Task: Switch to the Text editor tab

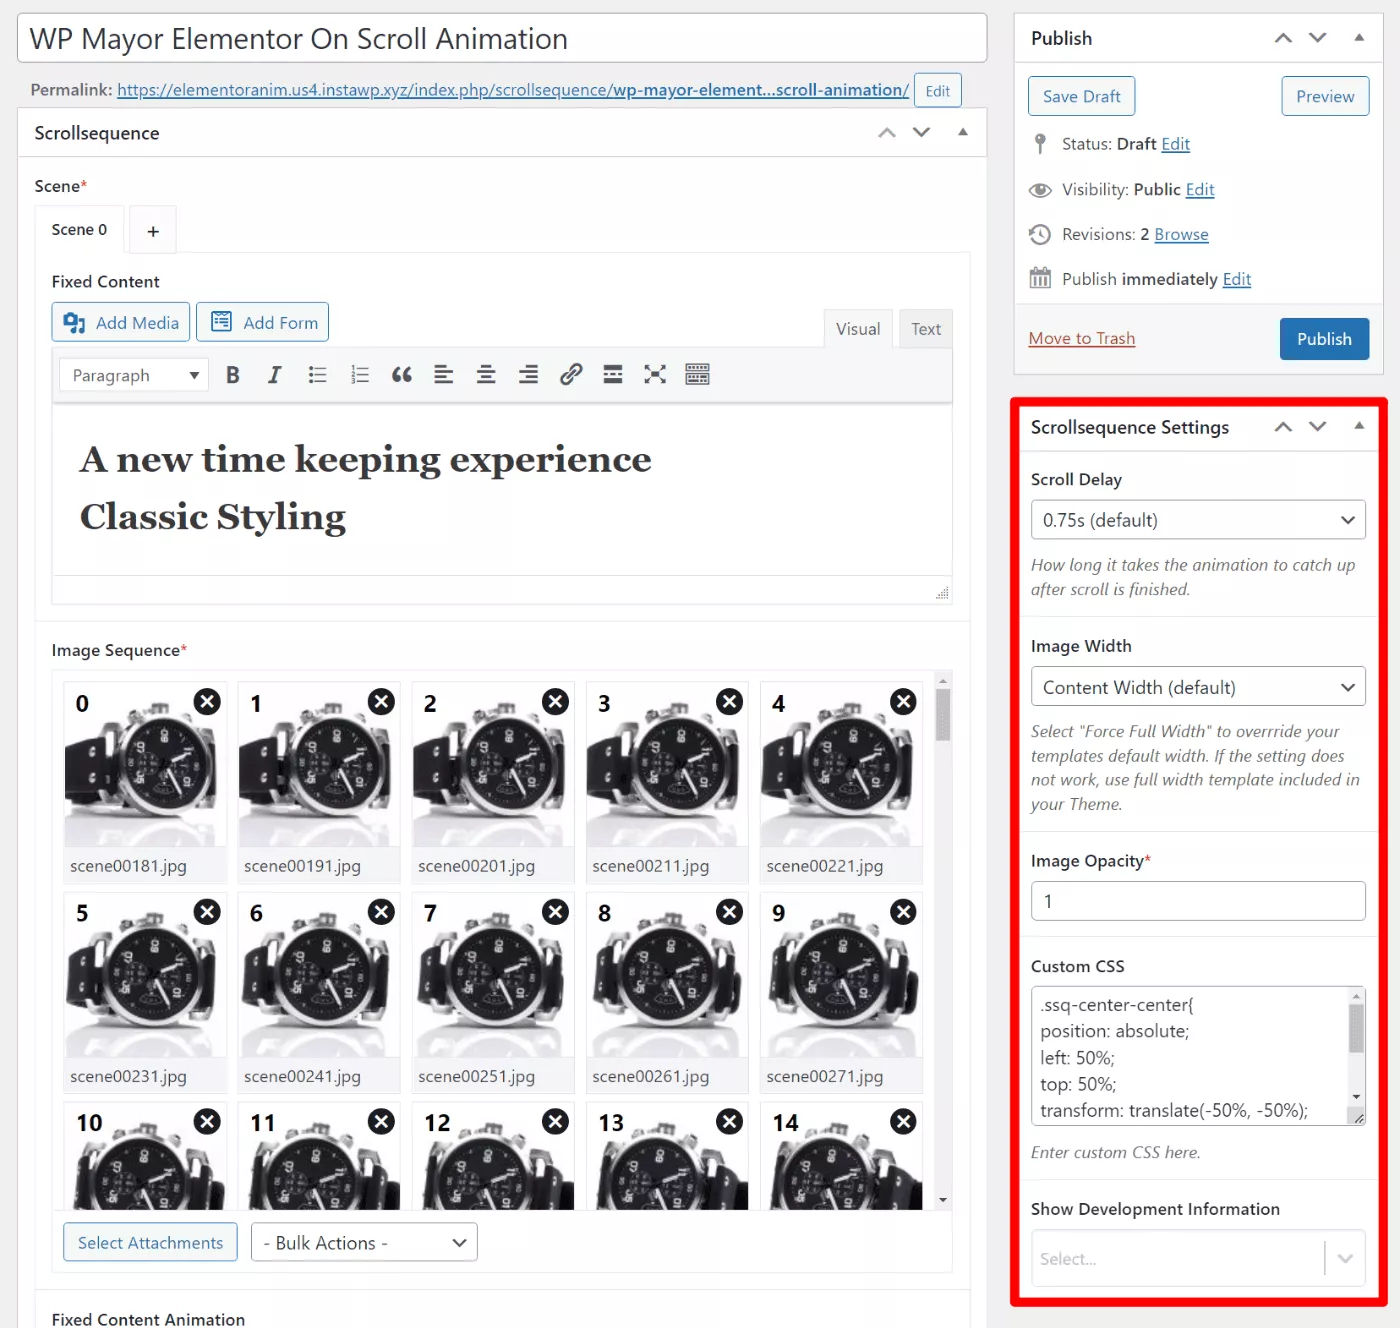Action: click(926, 329)
